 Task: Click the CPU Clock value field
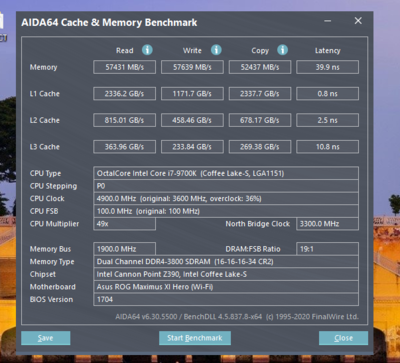click(226, 199)
